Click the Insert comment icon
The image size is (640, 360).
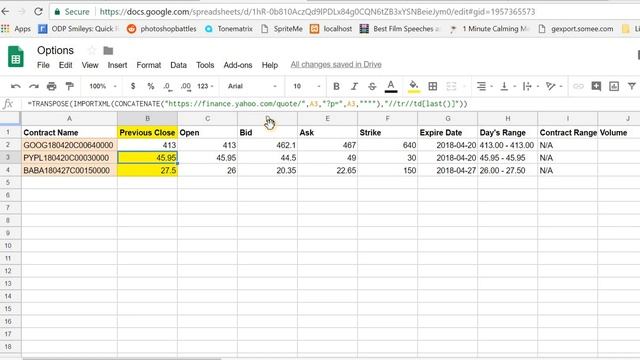click(596, 86)
